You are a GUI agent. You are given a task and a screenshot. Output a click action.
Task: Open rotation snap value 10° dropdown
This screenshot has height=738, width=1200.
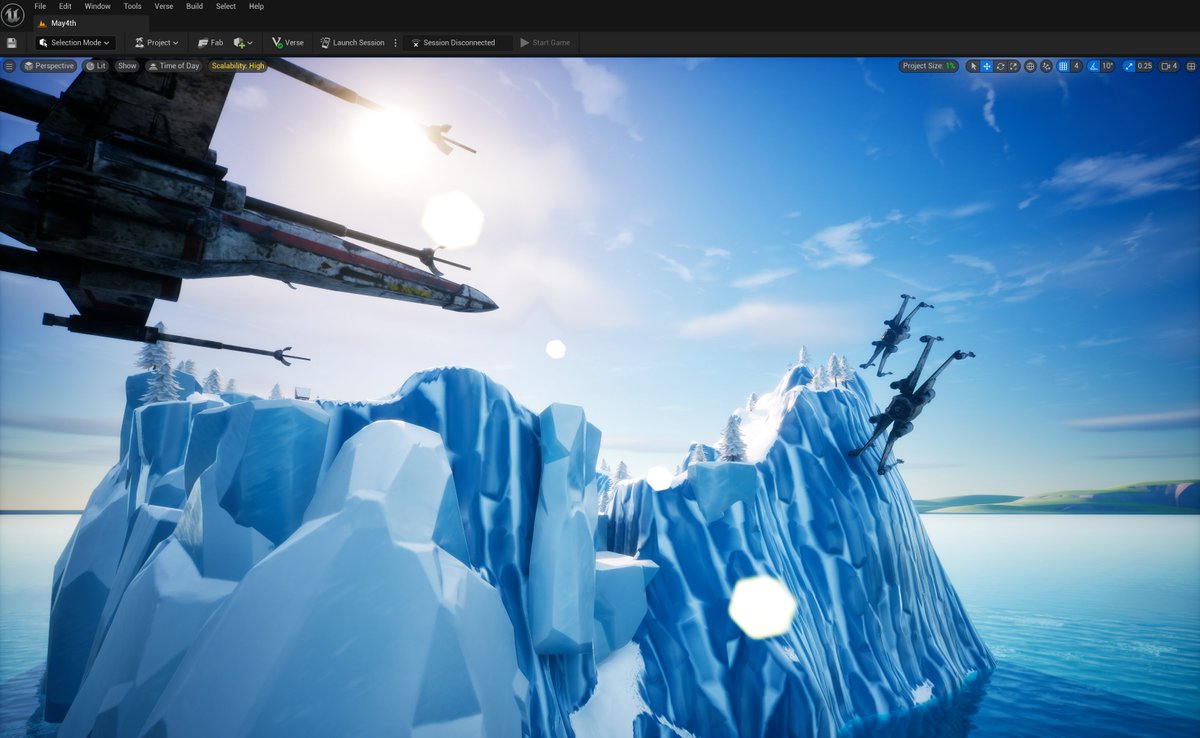point(1107,66)
